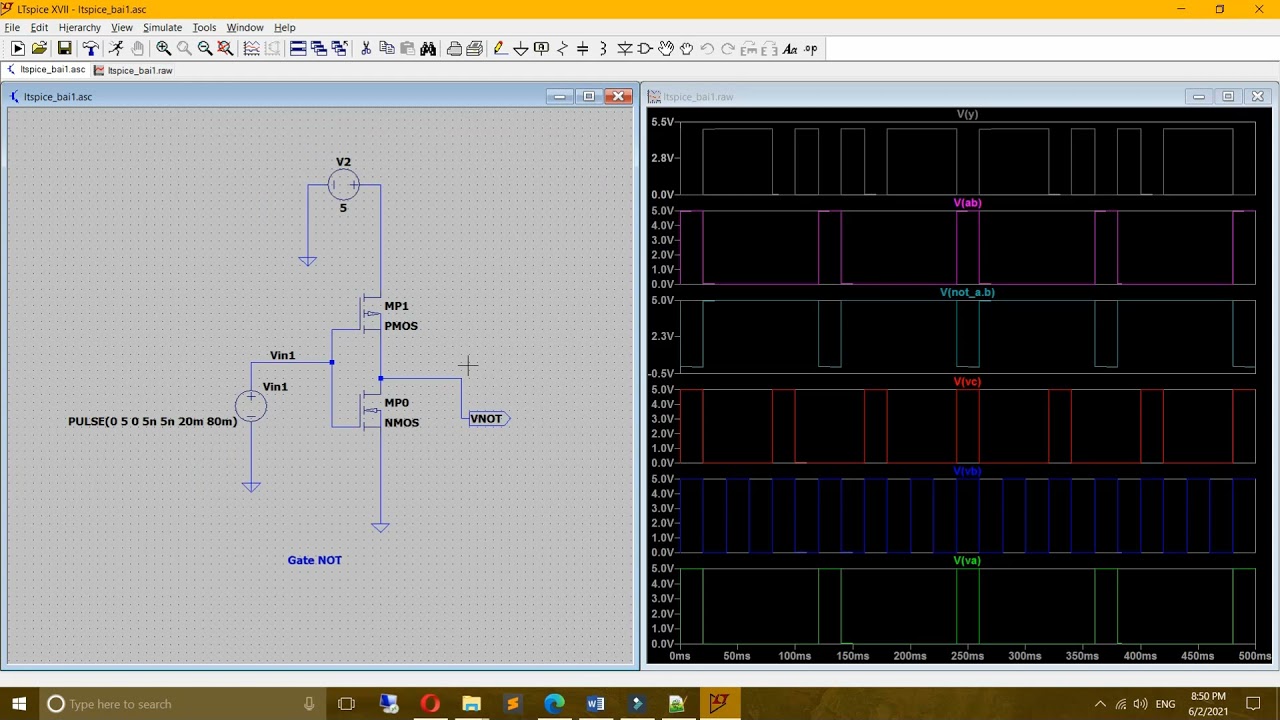This screenshot has width=1280, height=720.
Task: Click the Zoom Out magnifier icon
Action: point(205,49)
